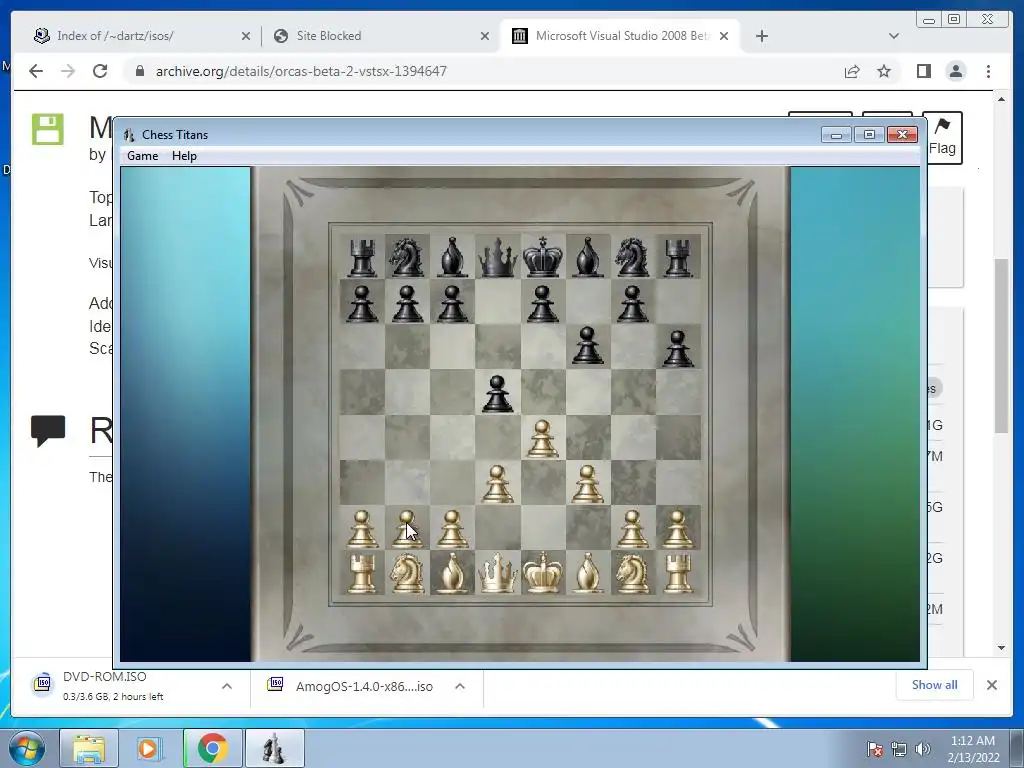1024x768 pixels.
Task: Click the black queen piece
Action: point(498,258)
